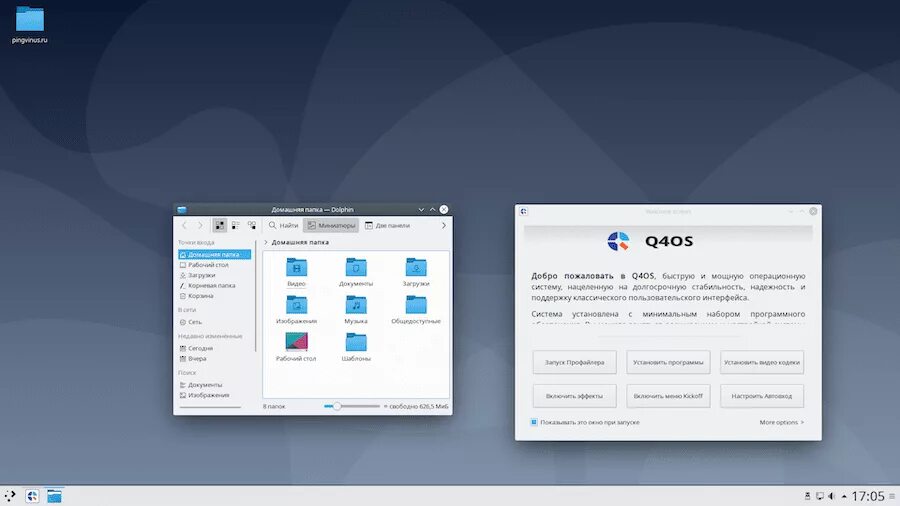Select the Загрузки folder icon in file view
The width and height of the screenshot is (900, 506).
click(416, 267)
